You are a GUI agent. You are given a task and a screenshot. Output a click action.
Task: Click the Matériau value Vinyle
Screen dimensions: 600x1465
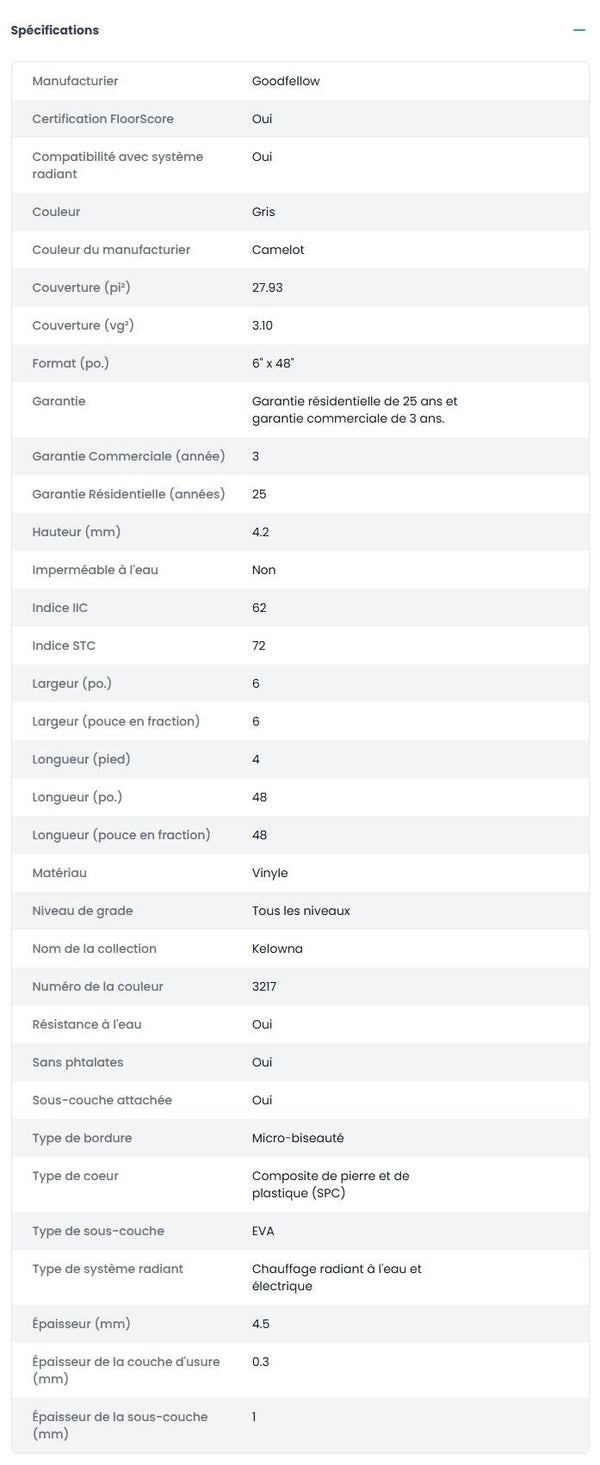[270, 873]
